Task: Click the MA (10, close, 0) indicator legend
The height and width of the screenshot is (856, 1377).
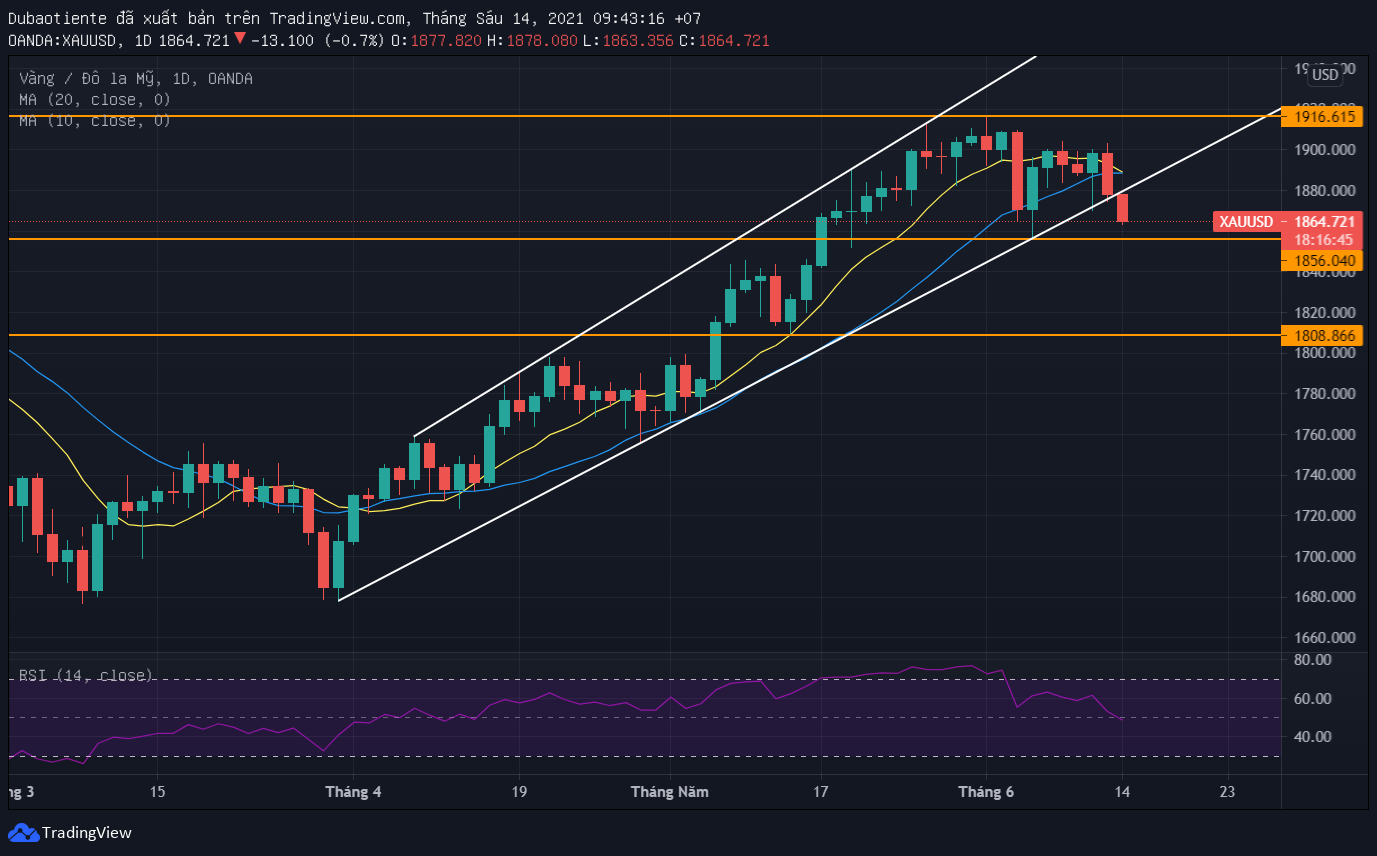Action: 95,121
